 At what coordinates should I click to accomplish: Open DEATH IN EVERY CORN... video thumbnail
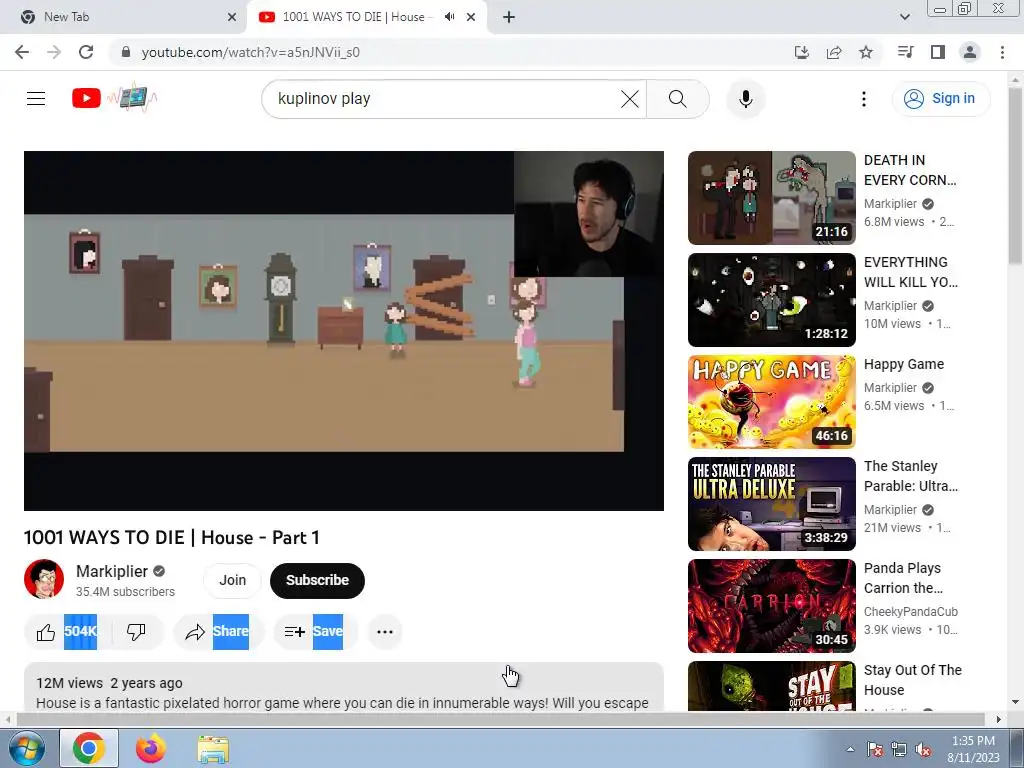tap(771, 198)
